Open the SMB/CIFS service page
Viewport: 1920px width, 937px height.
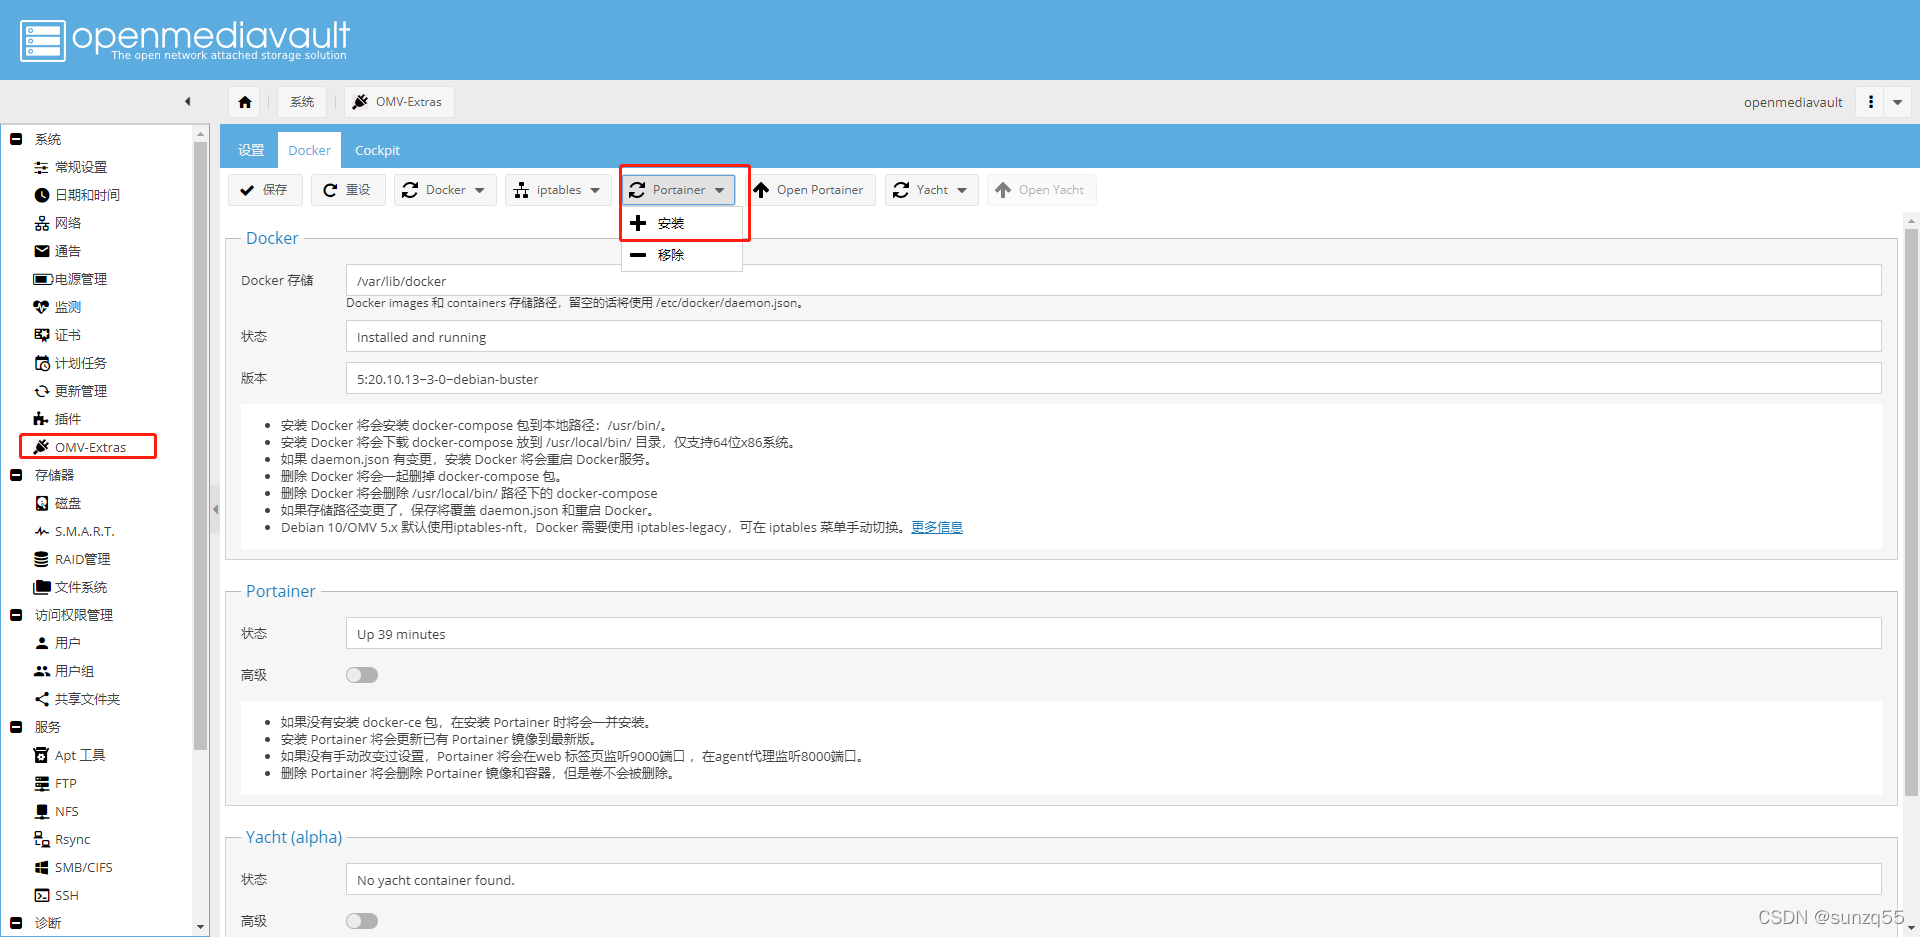(83, 867)
